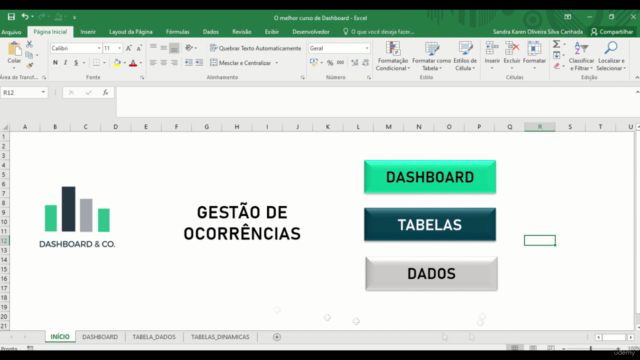Click Mesclar e Centralizar
The height and width of the screenshot is (360, 640).
pyautogui.click(x=241, y=63)
